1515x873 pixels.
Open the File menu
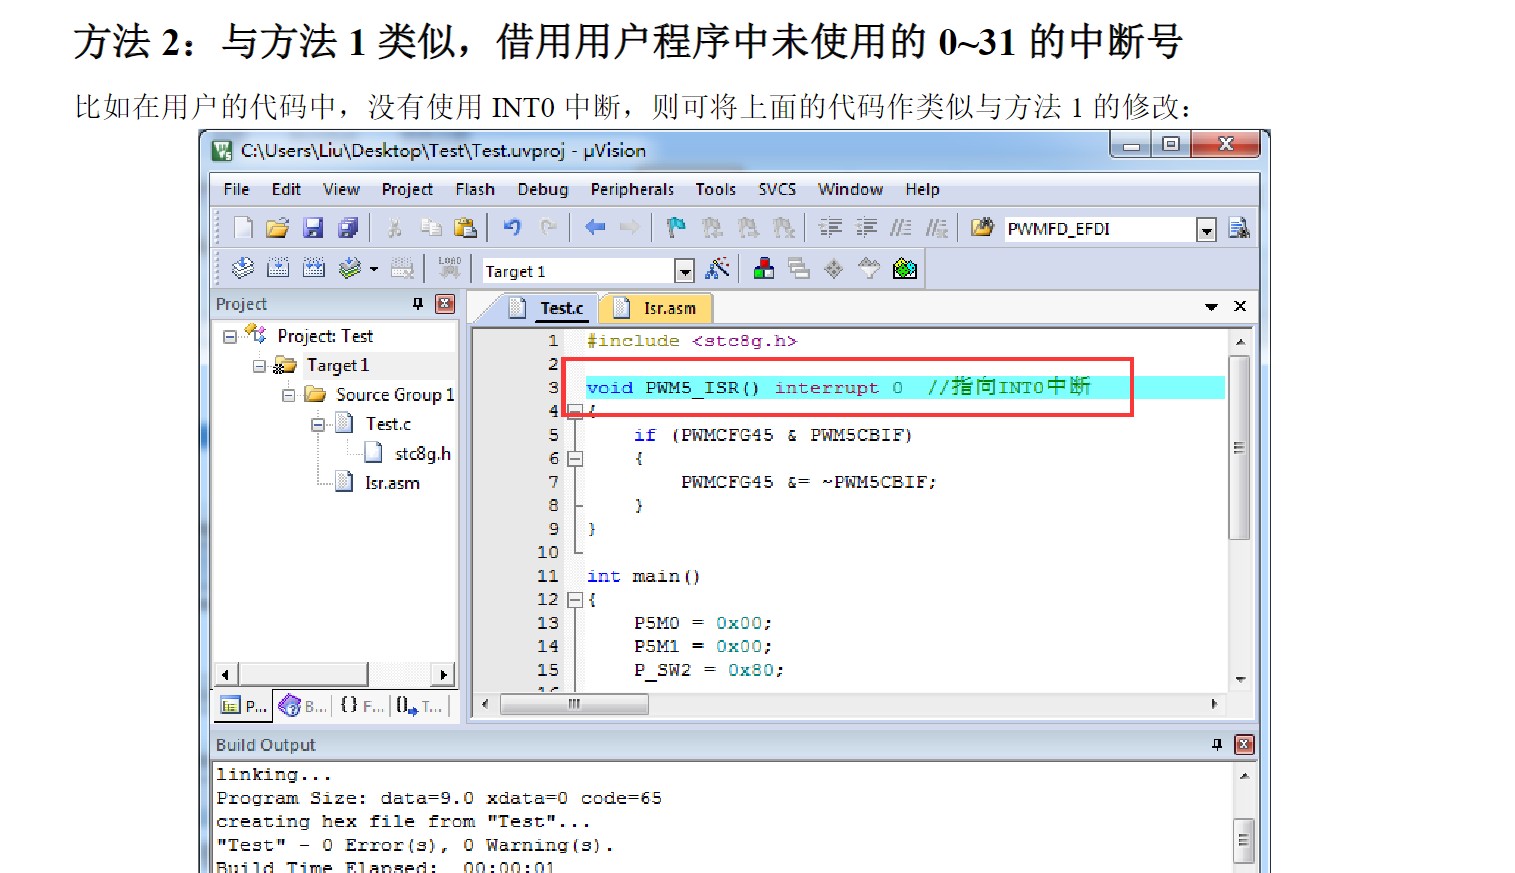(x=236, y=189)
